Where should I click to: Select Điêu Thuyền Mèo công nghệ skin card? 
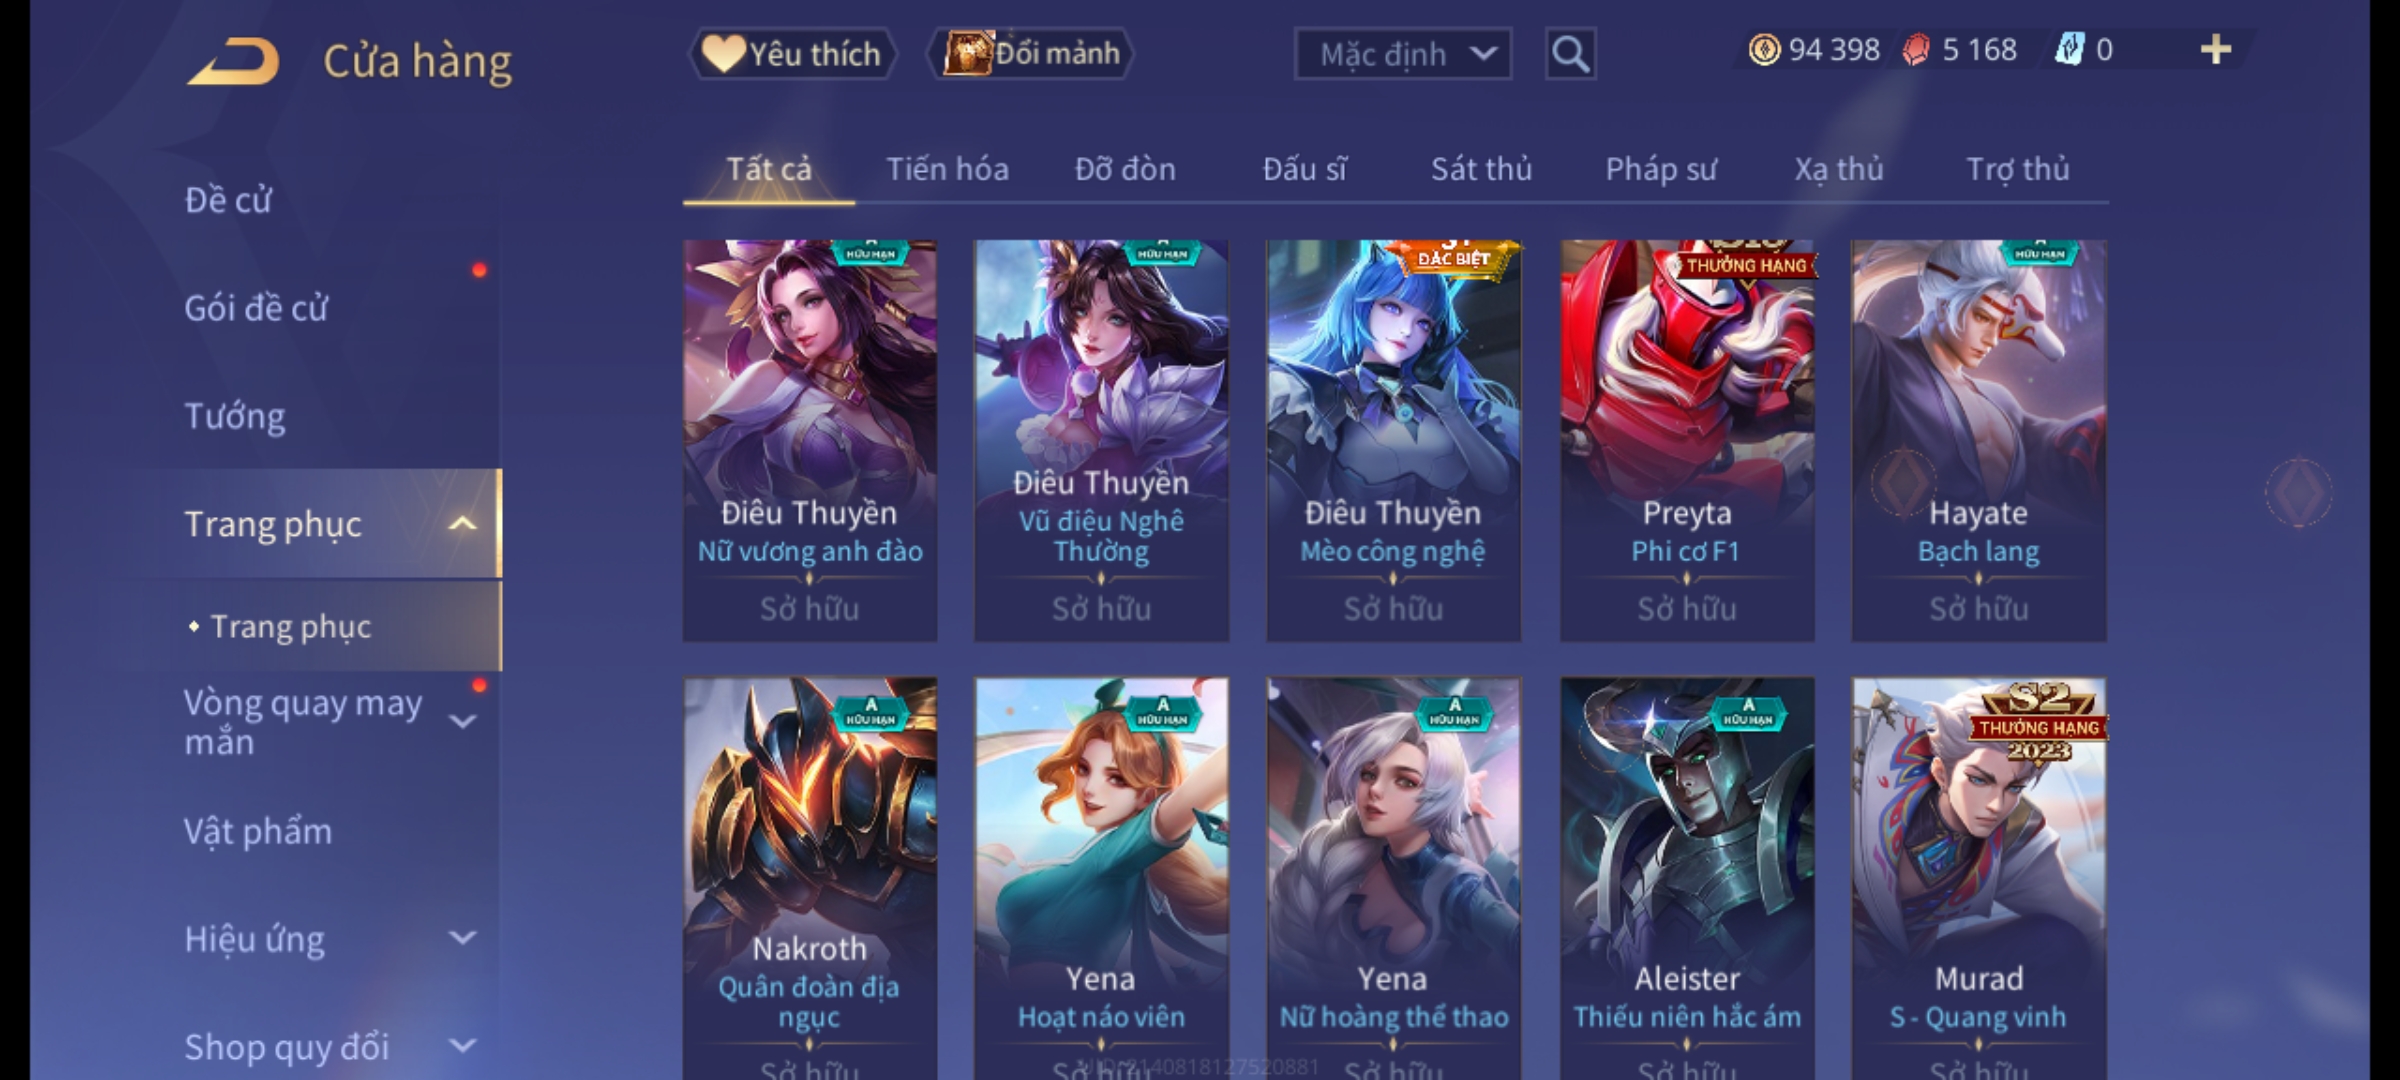pos(1393,441)
